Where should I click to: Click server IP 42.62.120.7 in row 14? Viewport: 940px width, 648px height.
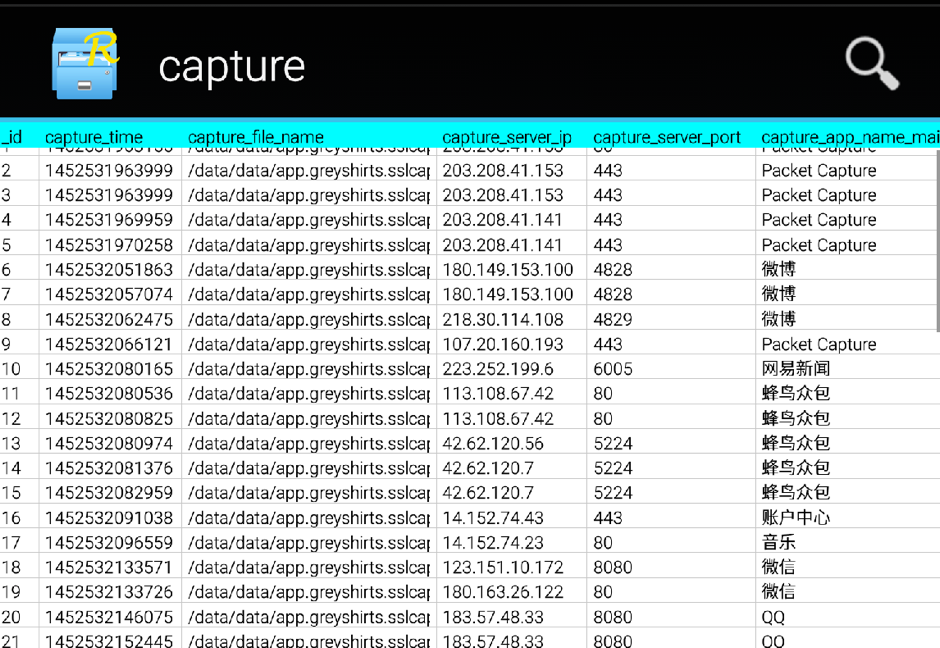tap(488, 468)
